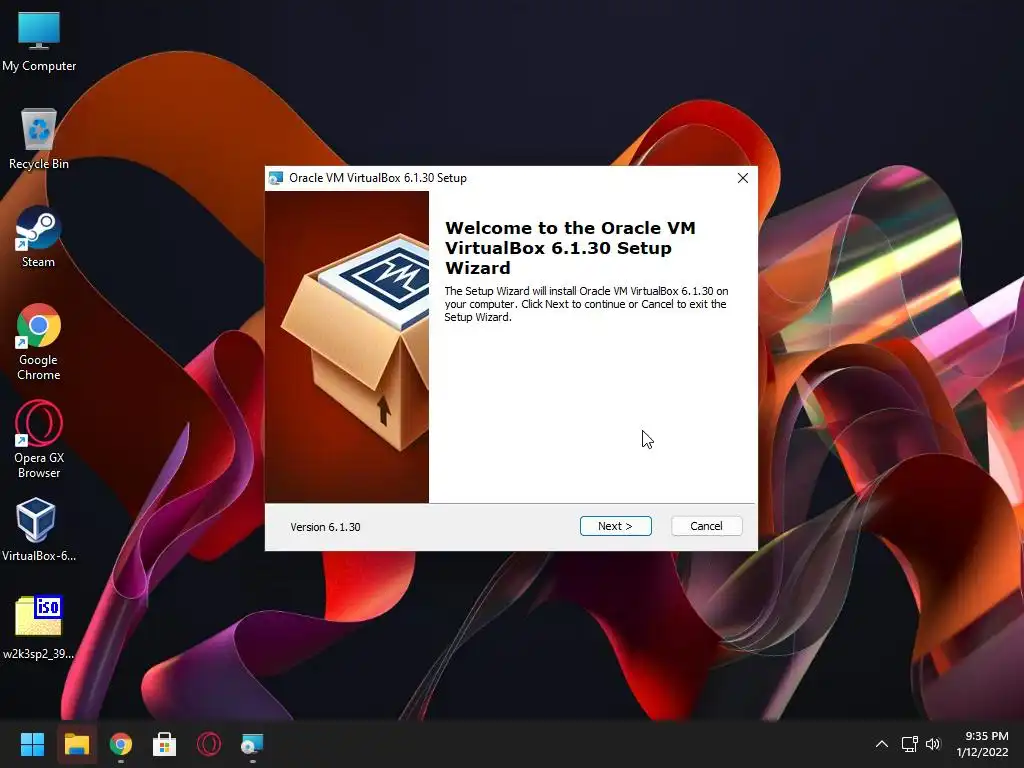This screenshot has width=1024, height=768.
Task: Click the 'Version 6.1.30' text
Action: pos(325,527)
